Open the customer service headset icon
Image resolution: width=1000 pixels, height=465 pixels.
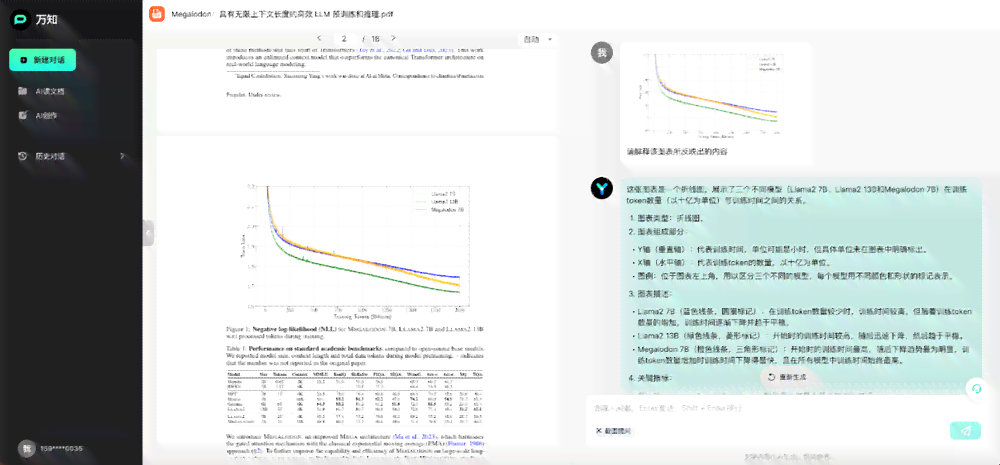tap(976, 389)
